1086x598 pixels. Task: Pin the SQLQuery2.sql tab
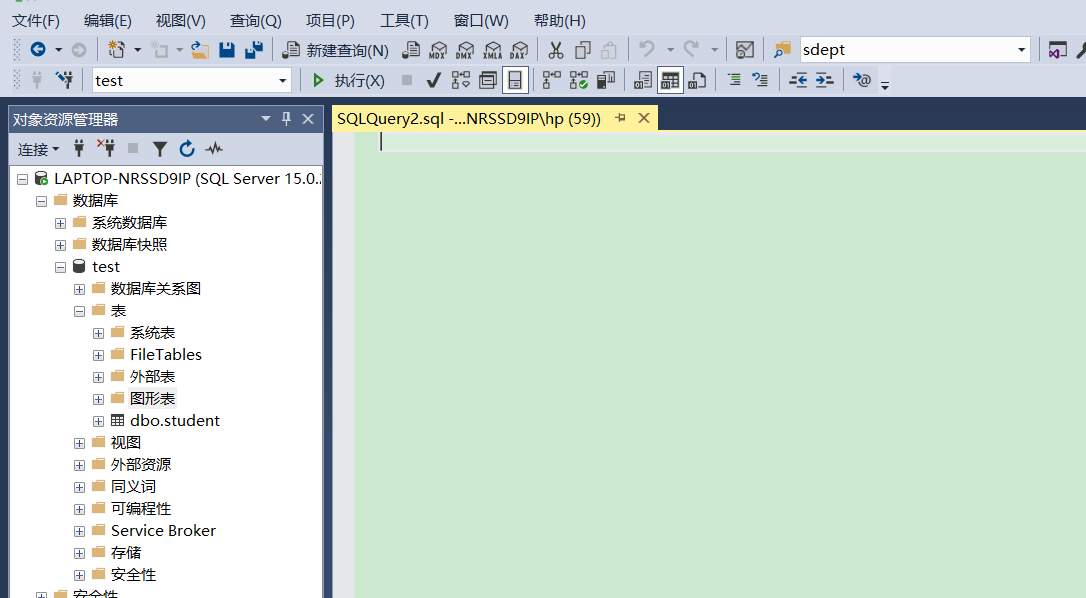(x=620, y=118)
